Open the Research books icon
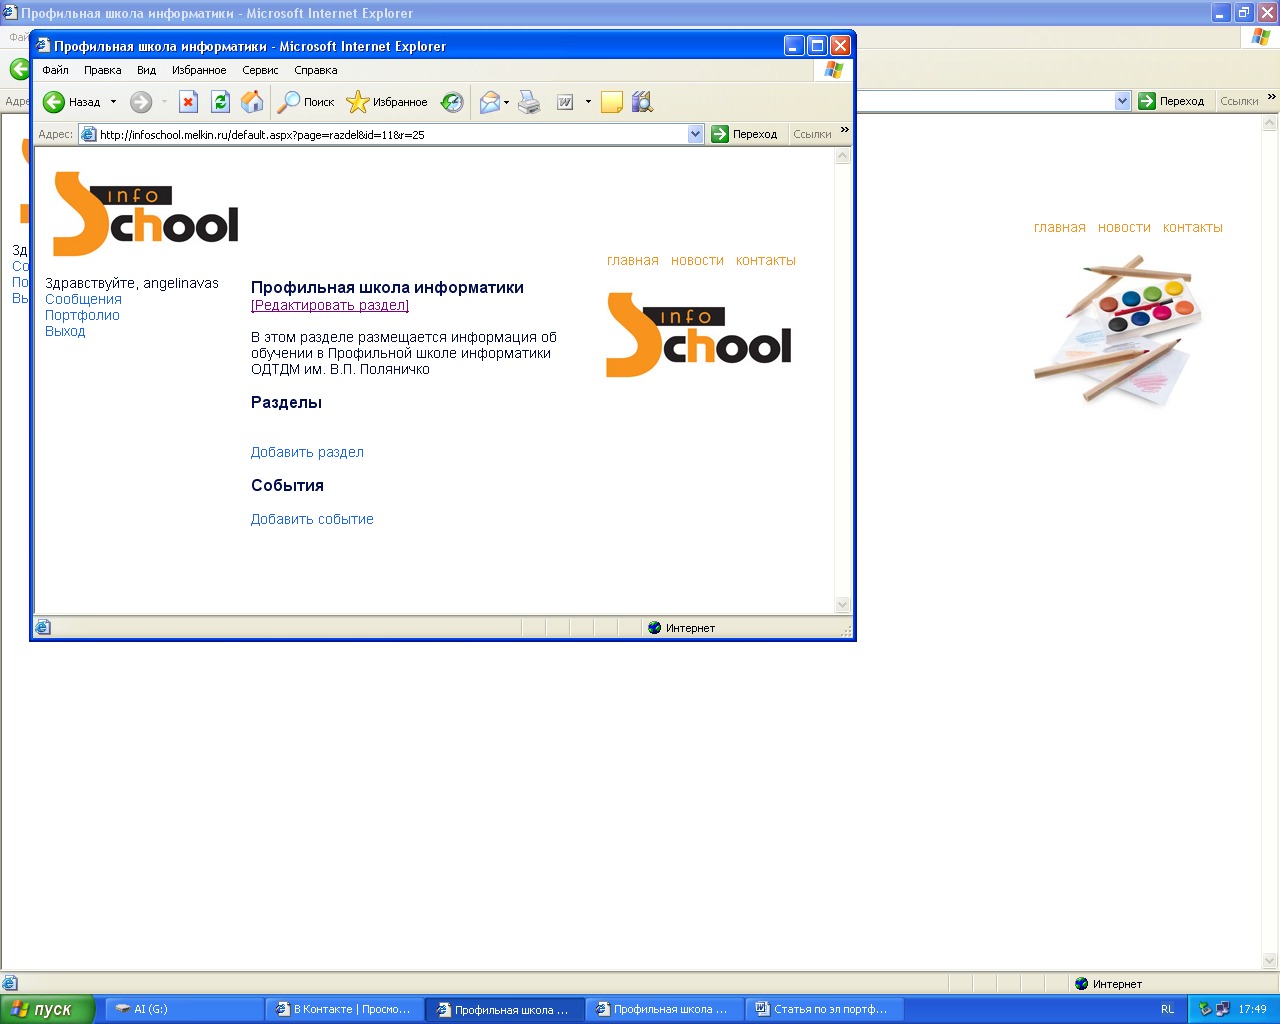 coord(642,102)
